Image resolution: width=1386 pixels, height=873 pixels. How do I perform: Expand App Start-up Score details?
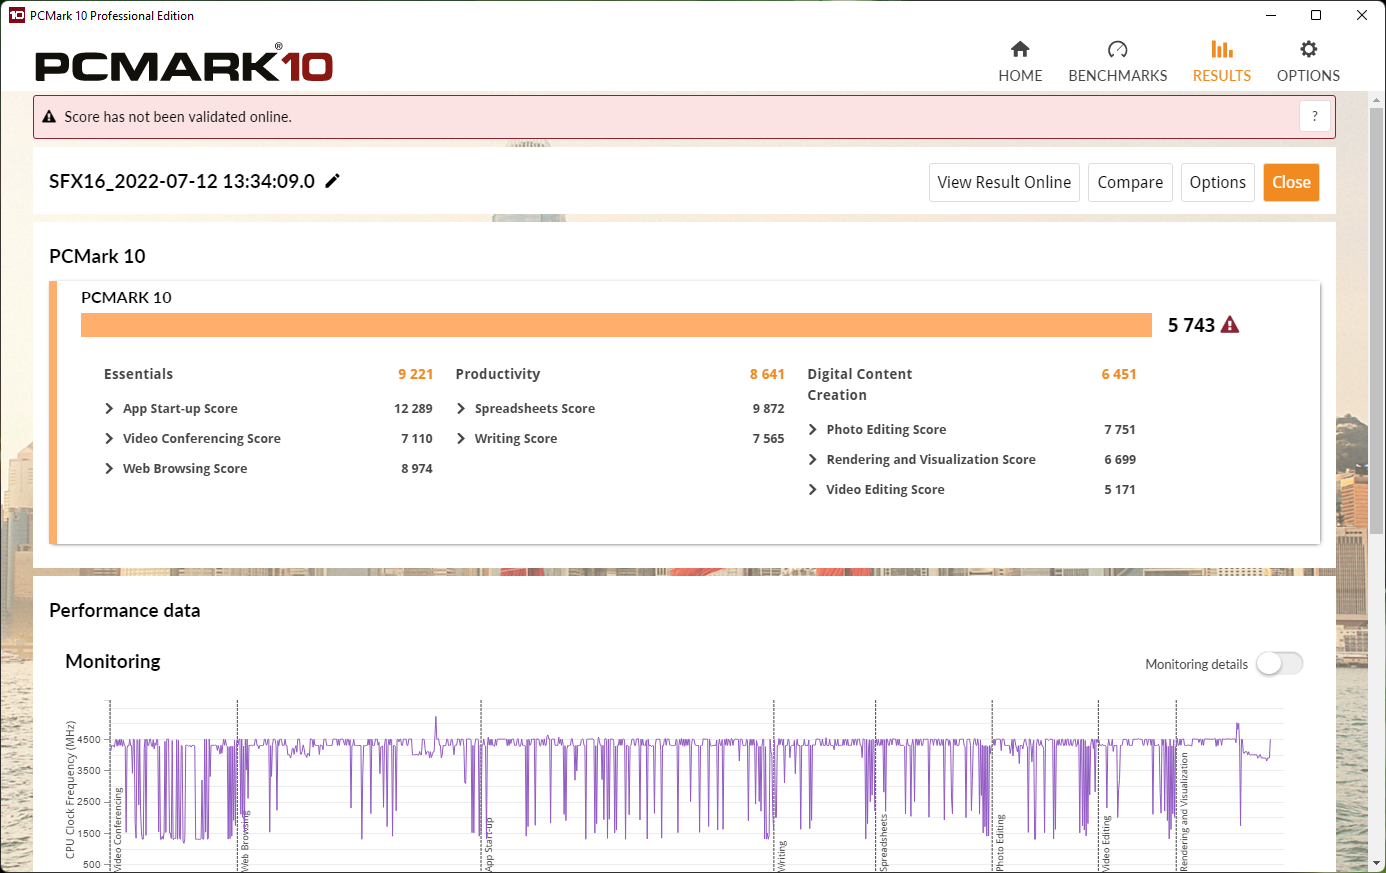click(x=109, y=409)
